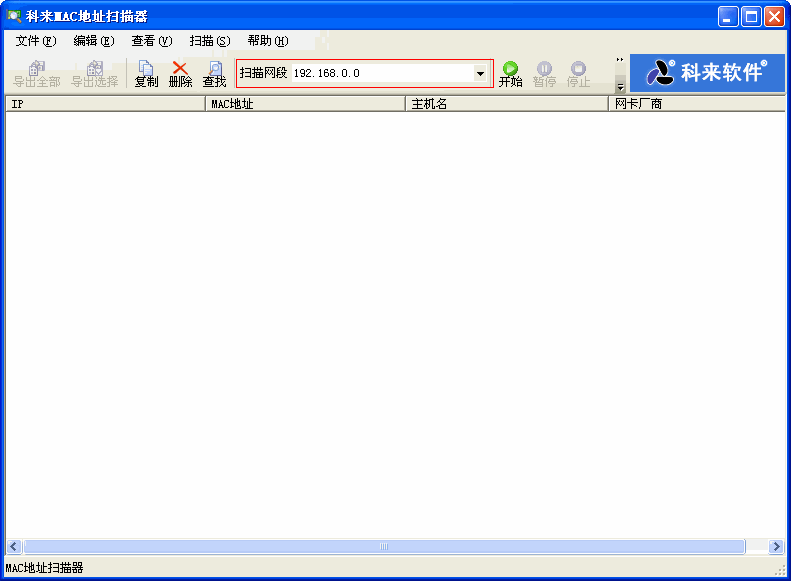Click the Export Selected (导出选择) toolbar icon

point(94,74)
